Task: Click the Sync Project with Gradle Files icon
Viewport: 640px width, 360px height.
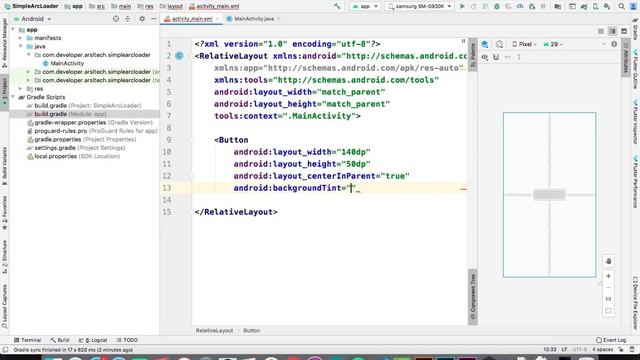Action: [584, 6]
